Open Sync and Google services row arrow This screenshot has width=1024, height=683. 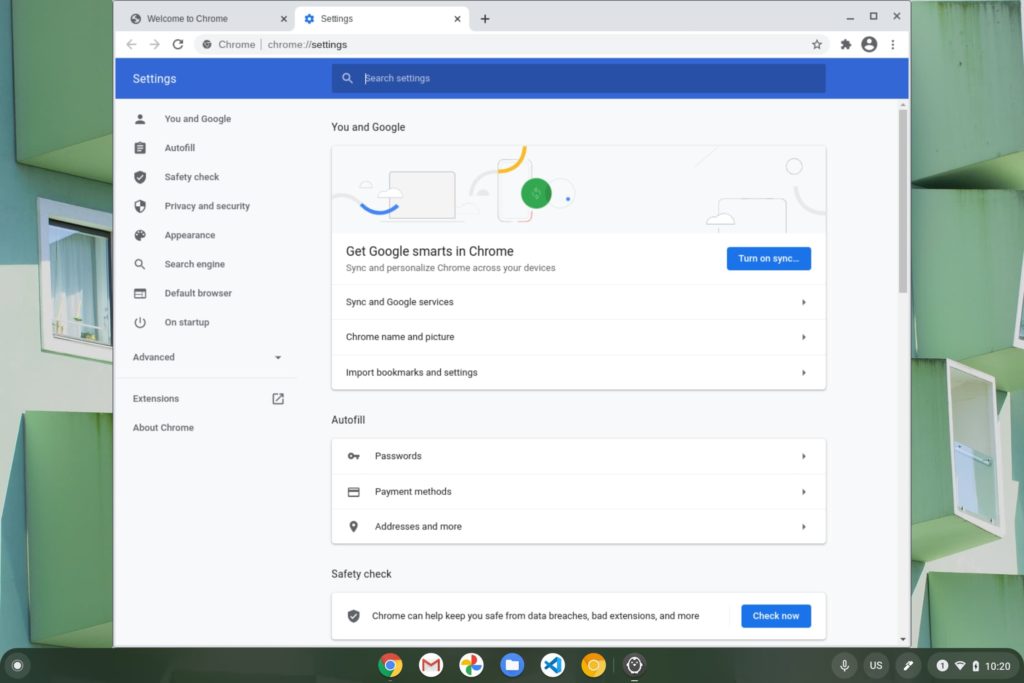[803, 302]
